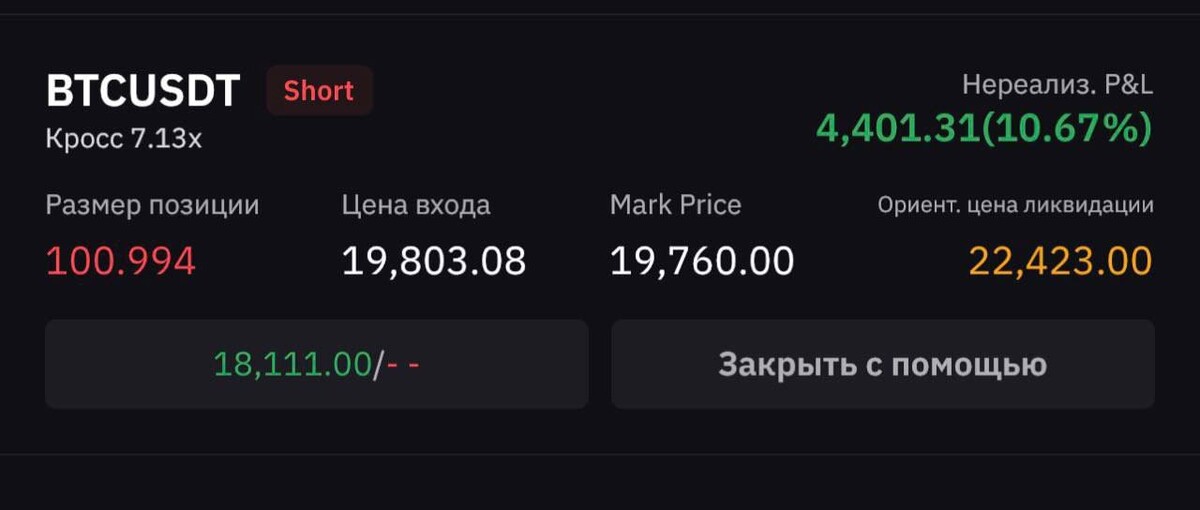Select the 22,423.00 liquidation price

tap(1060, 261)
